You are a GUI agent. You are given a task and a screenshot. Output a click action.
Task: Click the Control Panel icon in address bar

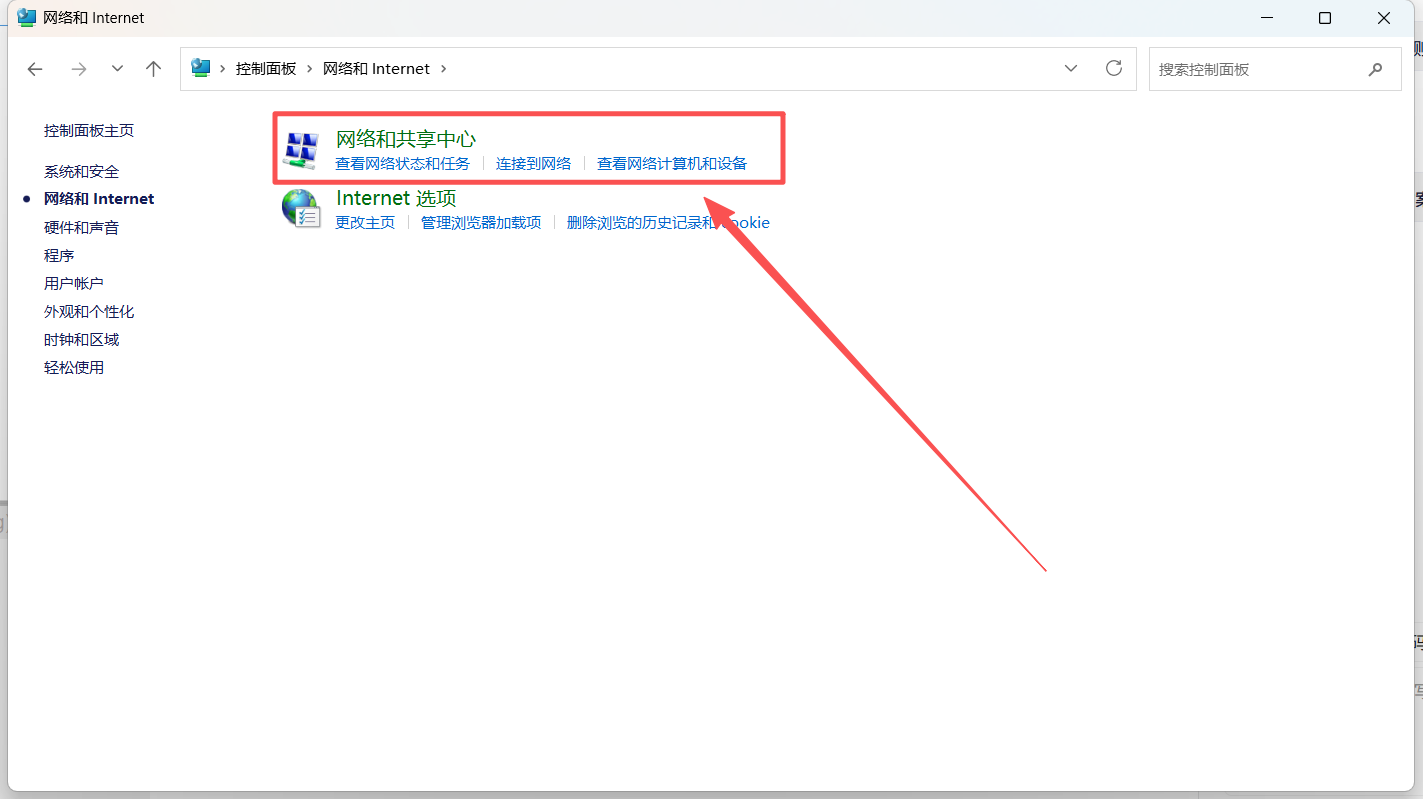pyautogui.click(x=201, y=68)
